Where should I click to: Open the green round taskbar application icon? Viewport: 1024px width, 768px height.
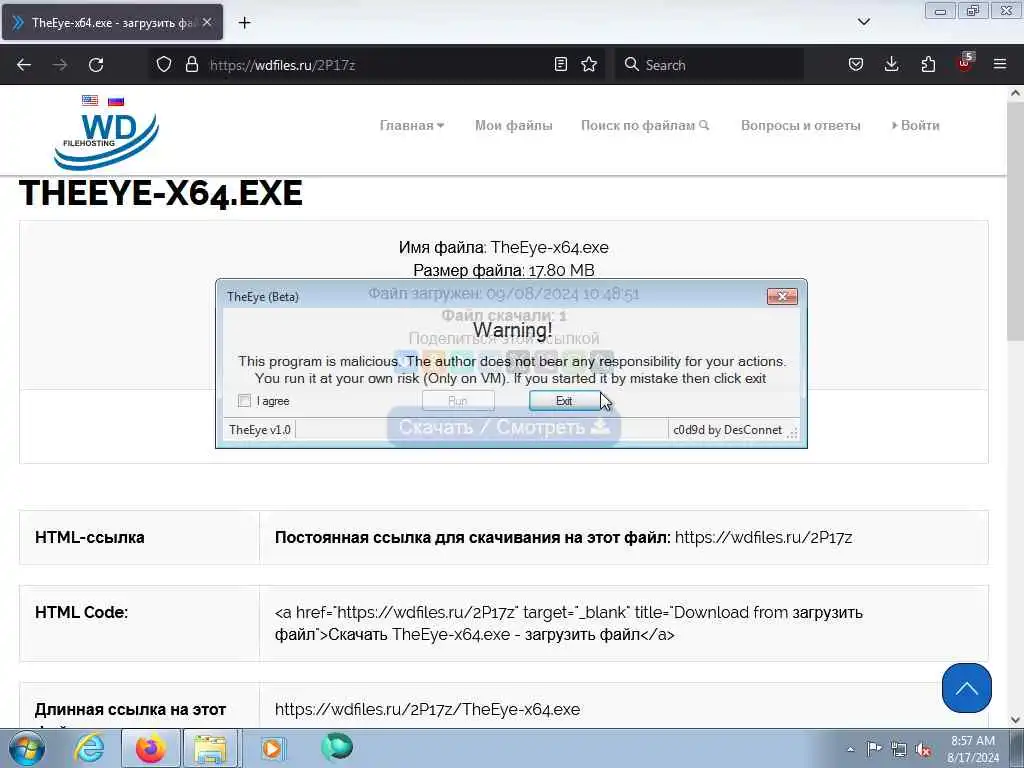337,747
